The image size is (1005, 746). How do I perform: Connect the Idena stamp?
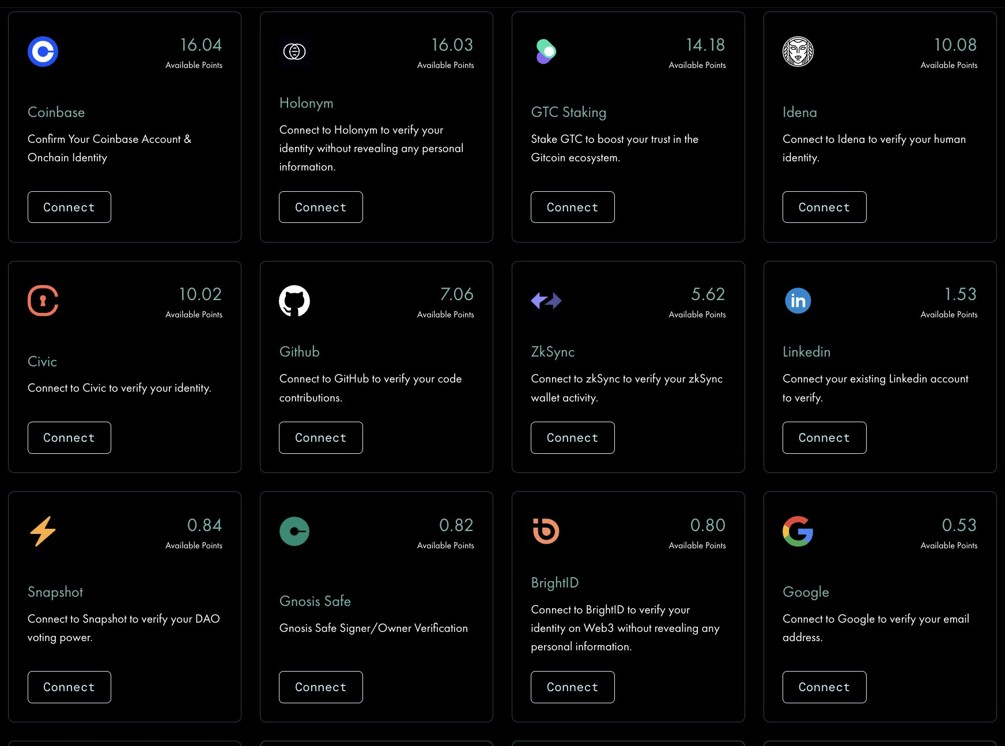[824, 207]
